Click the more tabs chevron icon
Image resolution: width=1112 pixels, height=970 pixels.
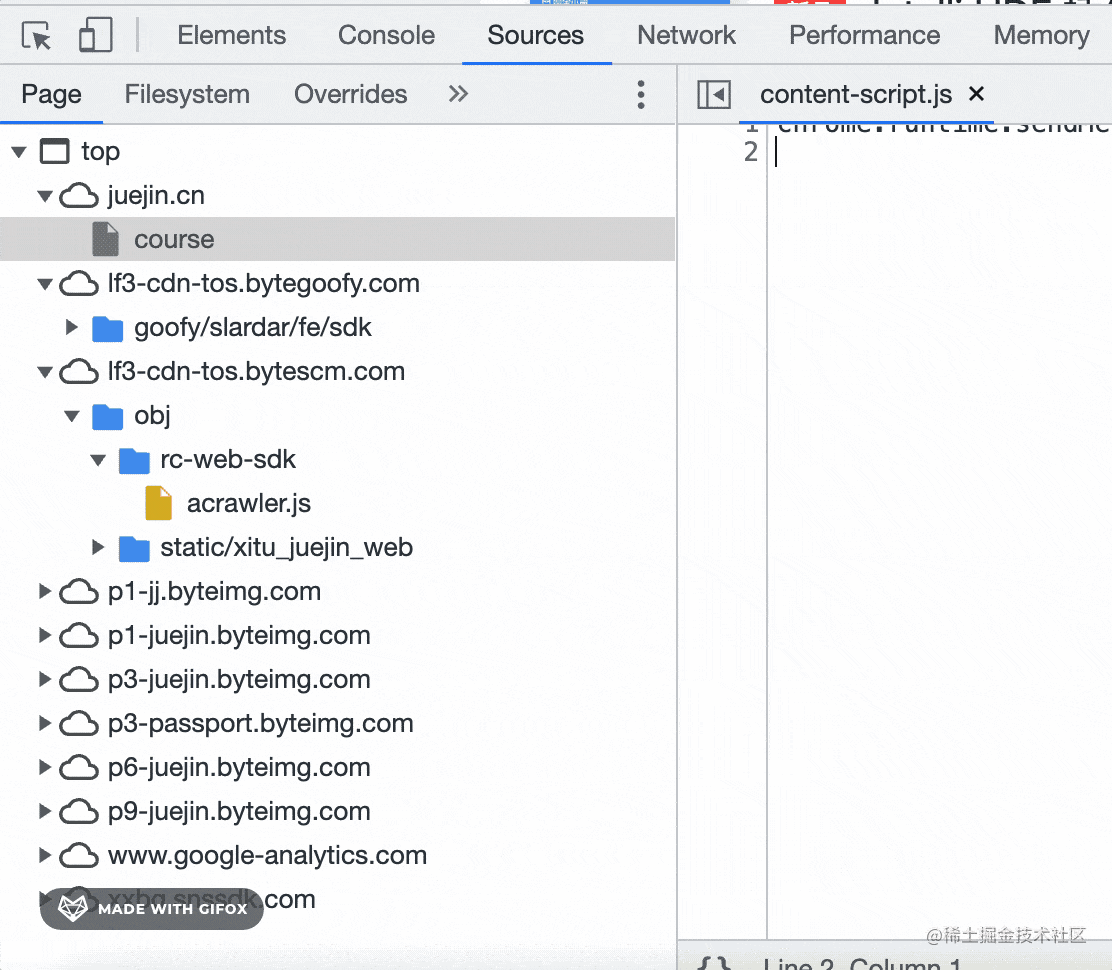458,94
